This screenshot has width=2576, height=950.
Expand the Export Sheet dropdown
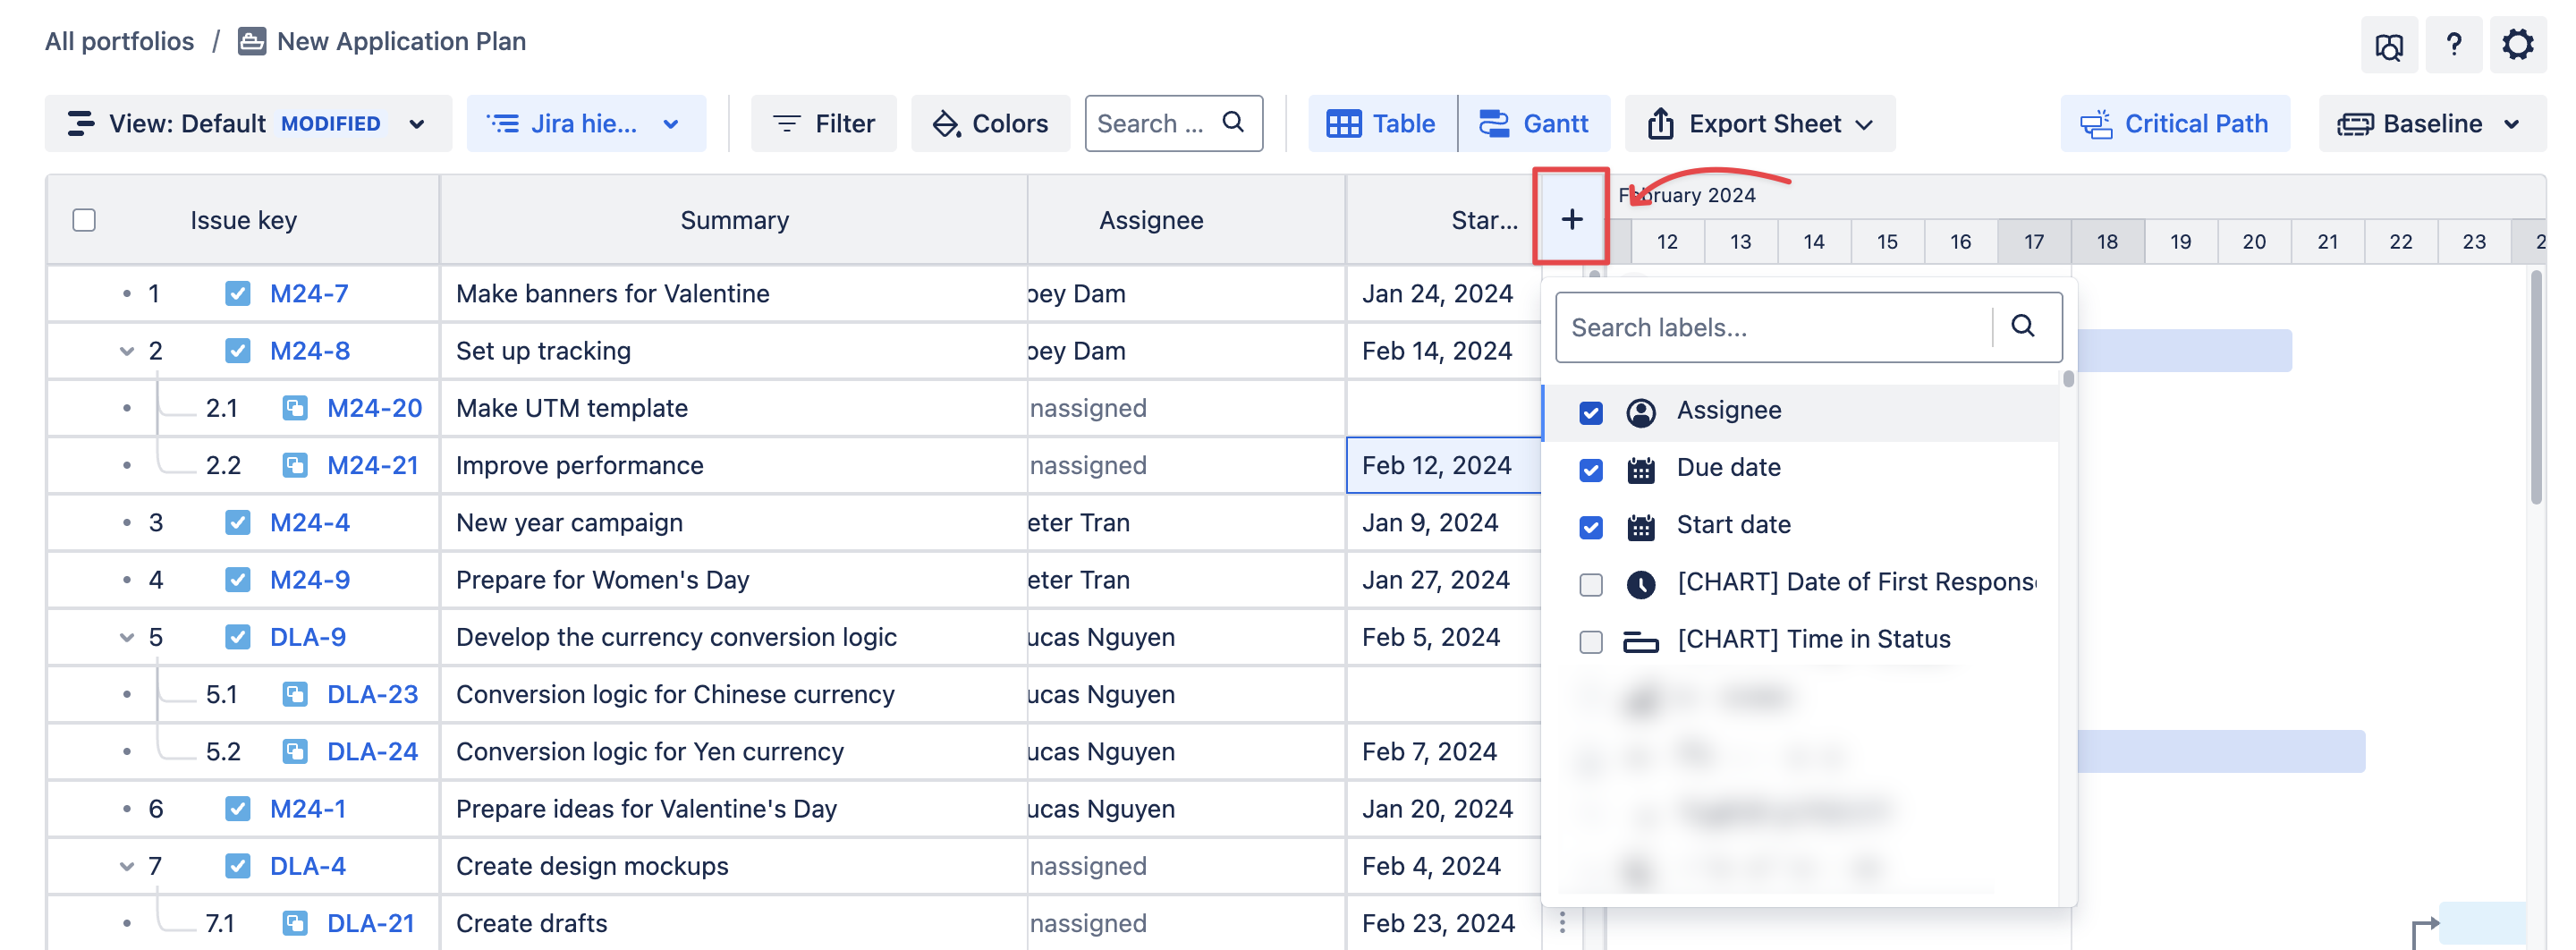(1759, 124)
